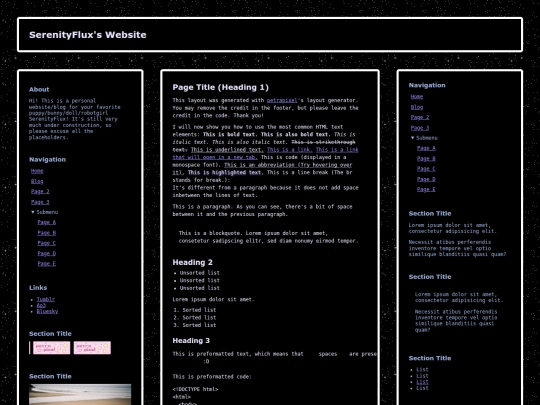540x405 pixels.
Task: Open Page B in right sidebar submenu
Action: 426,158
